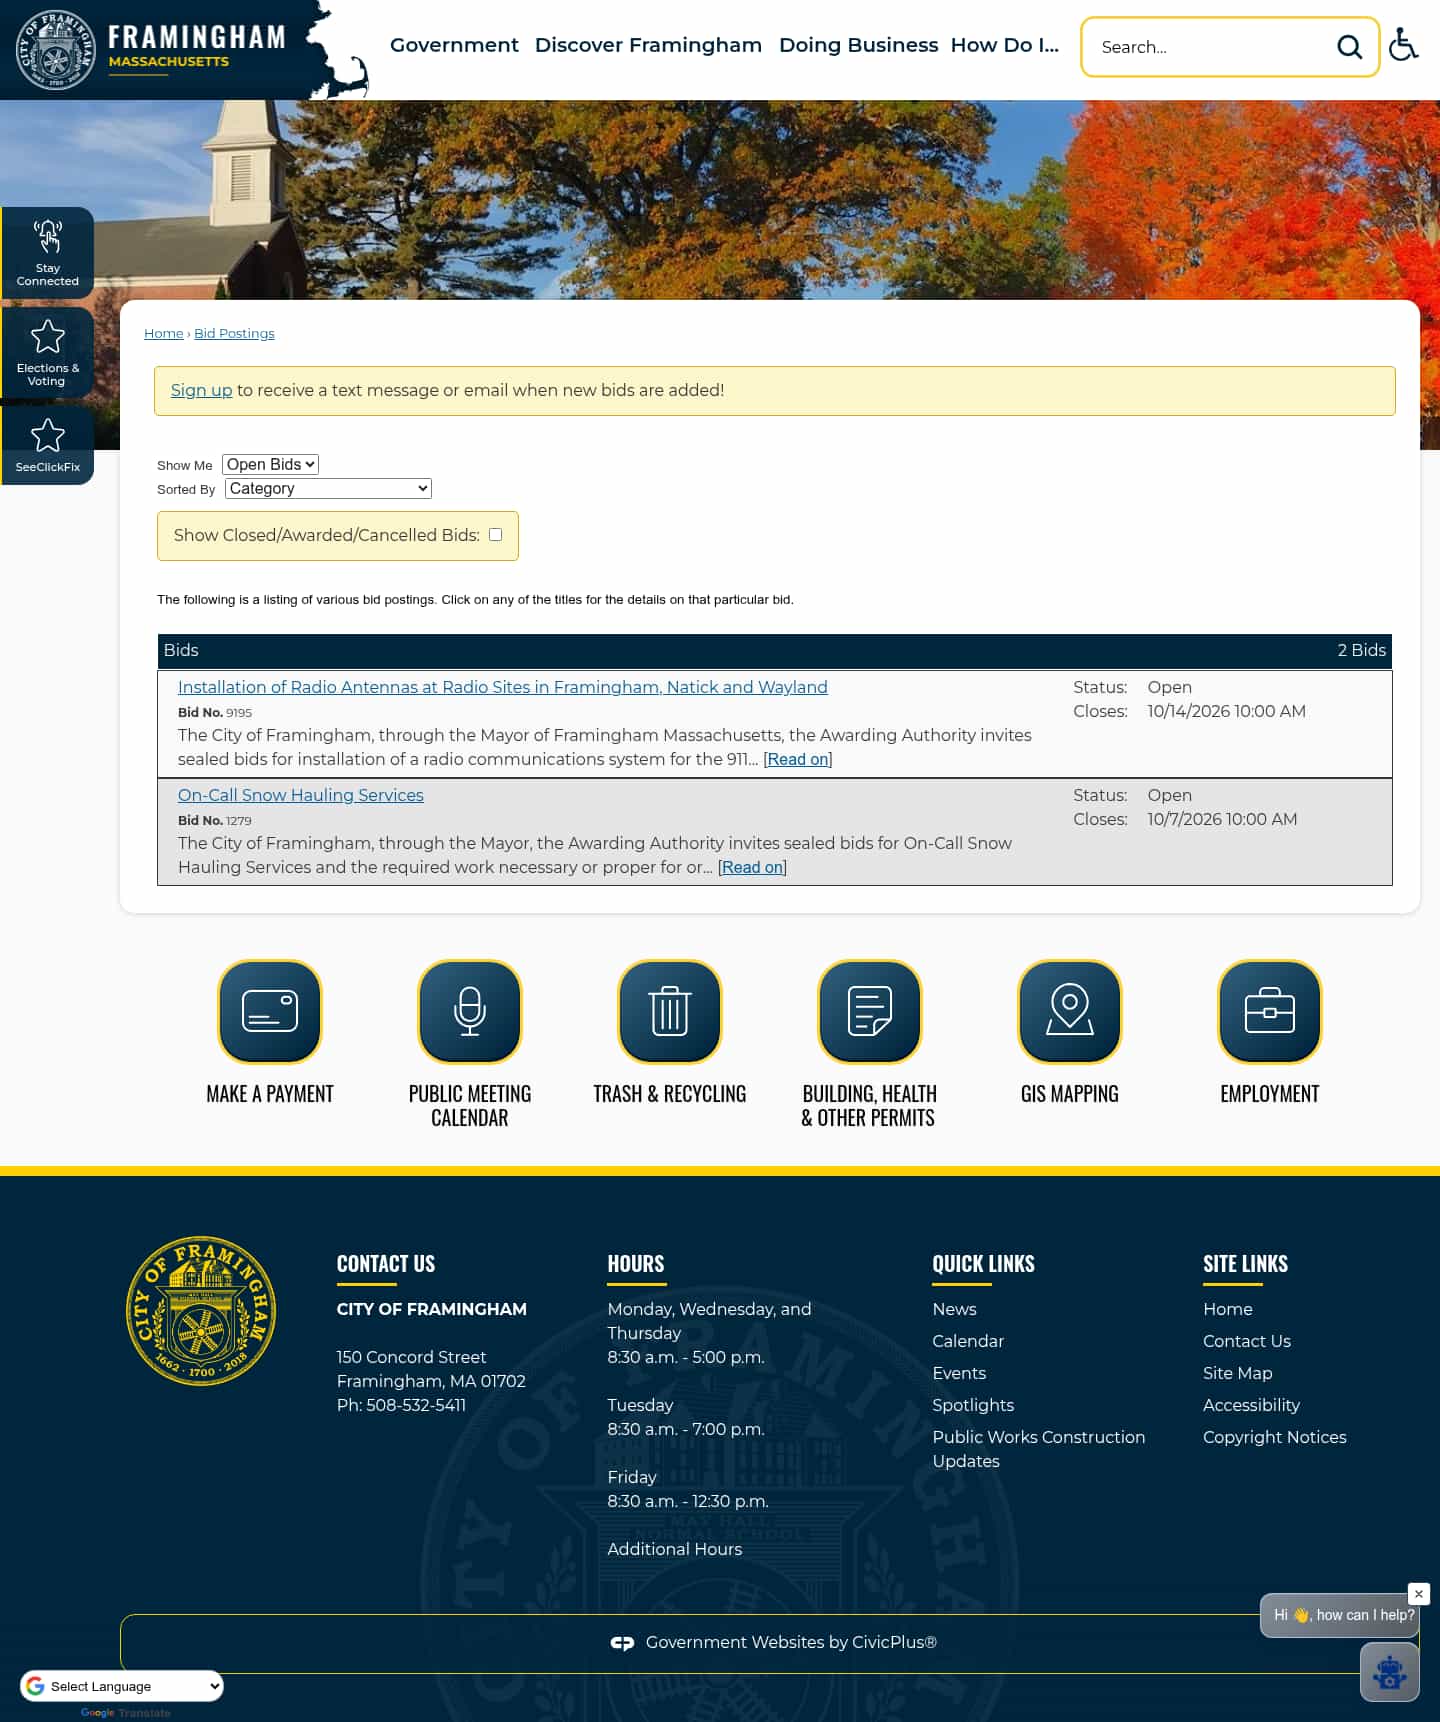Click the Quick Links footer heading
1440x1722 pixels.
pyautogui.click(x=983, y=1264)
